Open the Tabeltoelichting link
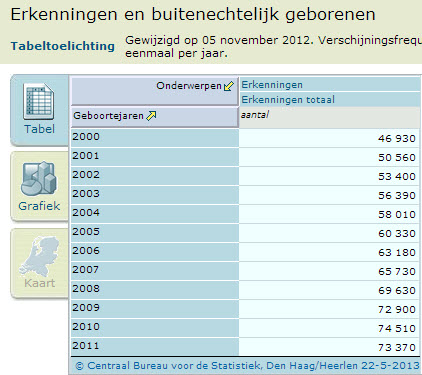 [63, 46]
